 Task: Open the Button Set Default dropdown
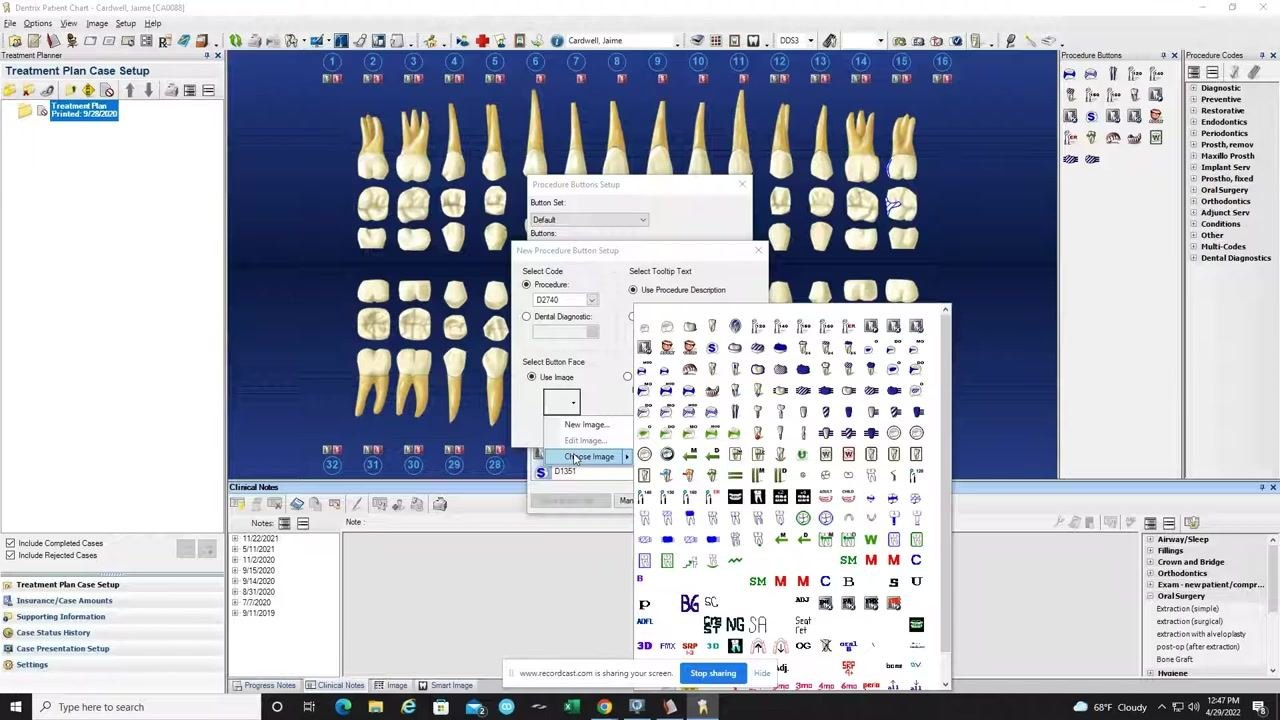pos(589,220)
